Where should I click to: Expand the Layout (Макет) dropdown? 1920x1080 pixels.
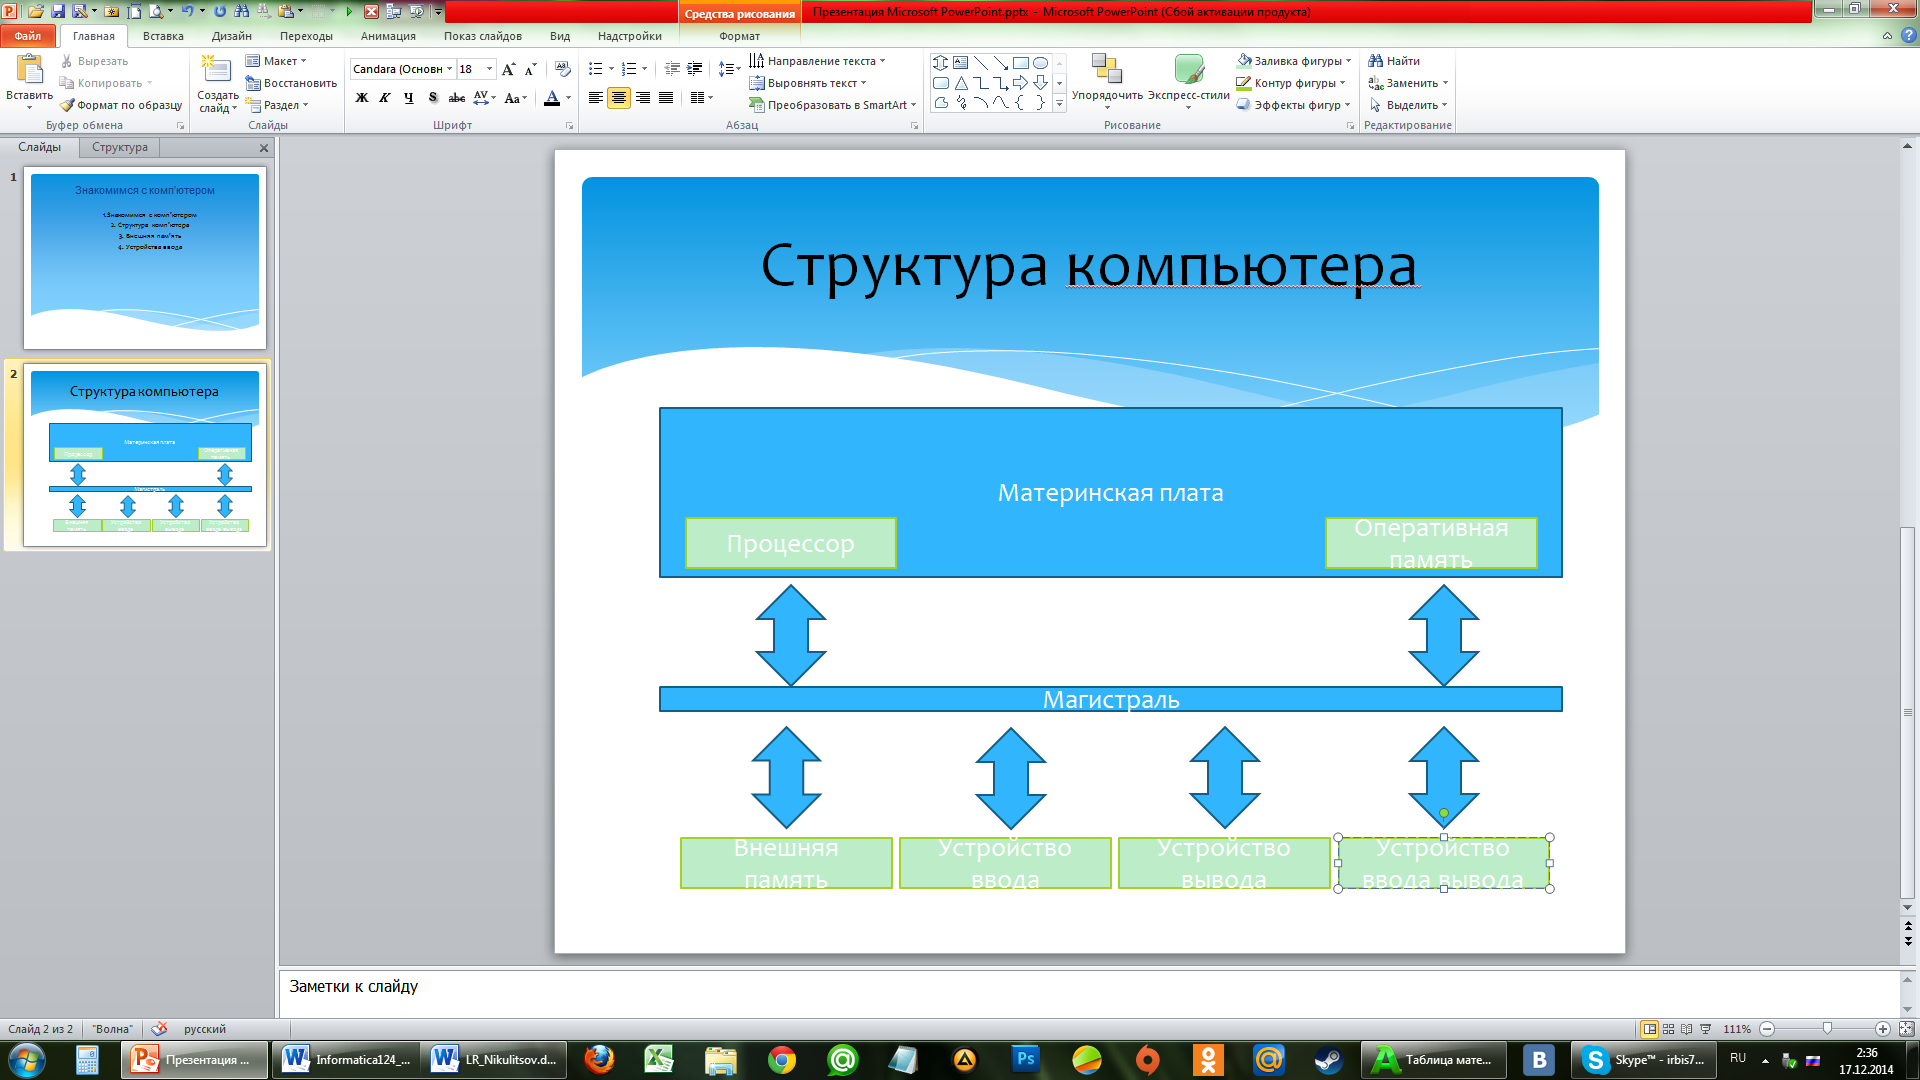(x=277, y=61)
